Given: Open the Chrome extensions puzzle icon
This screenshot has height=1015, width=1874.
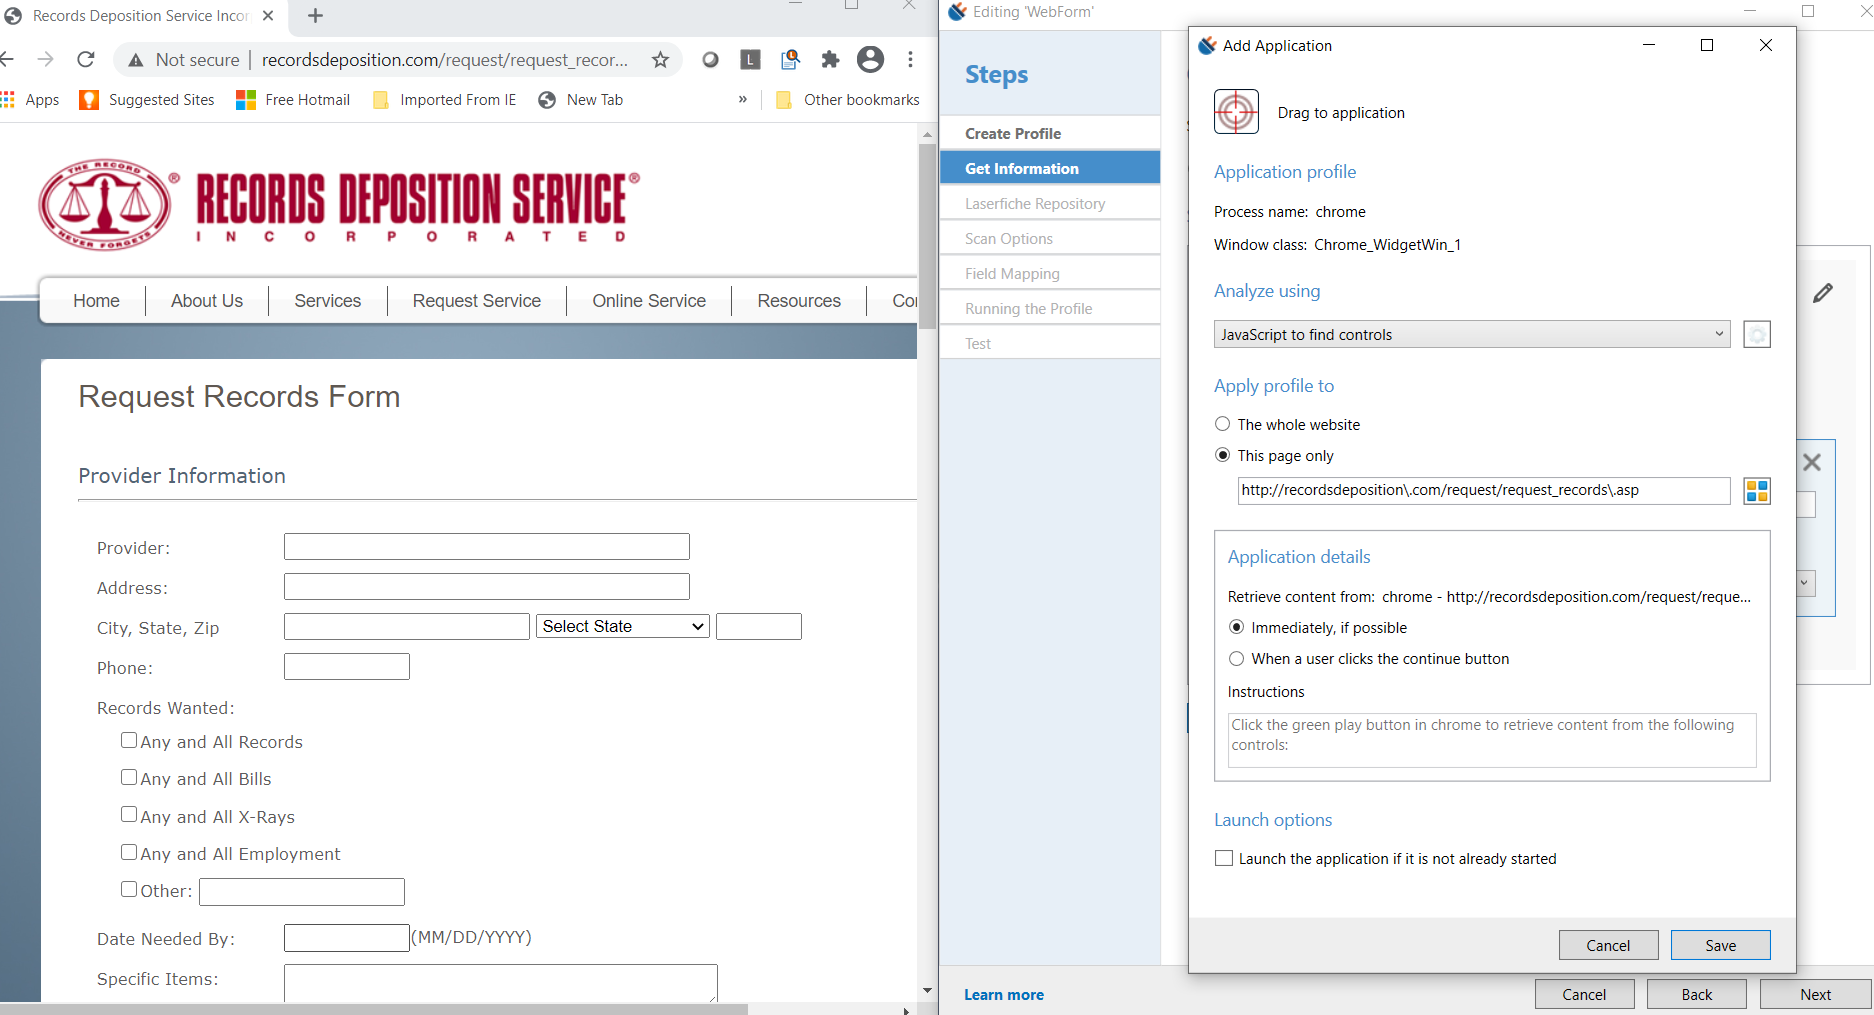Looking at the screenshot, I should [x=830, y=60].
